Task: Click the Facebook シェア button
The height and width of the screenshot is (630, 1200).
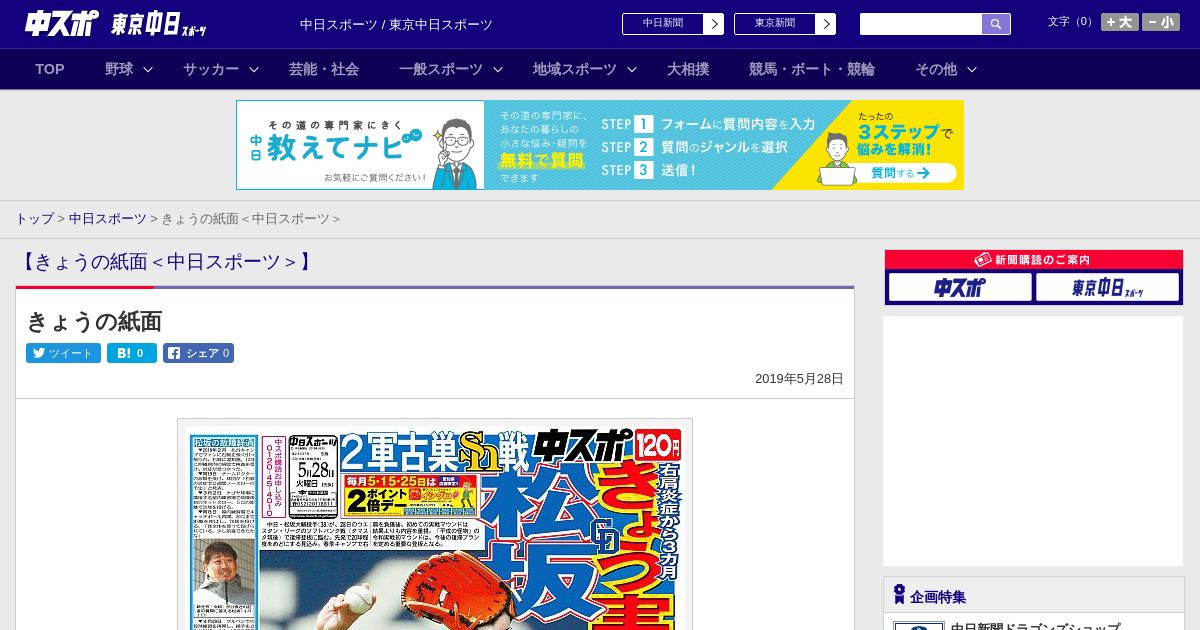Action: point(198,353)
